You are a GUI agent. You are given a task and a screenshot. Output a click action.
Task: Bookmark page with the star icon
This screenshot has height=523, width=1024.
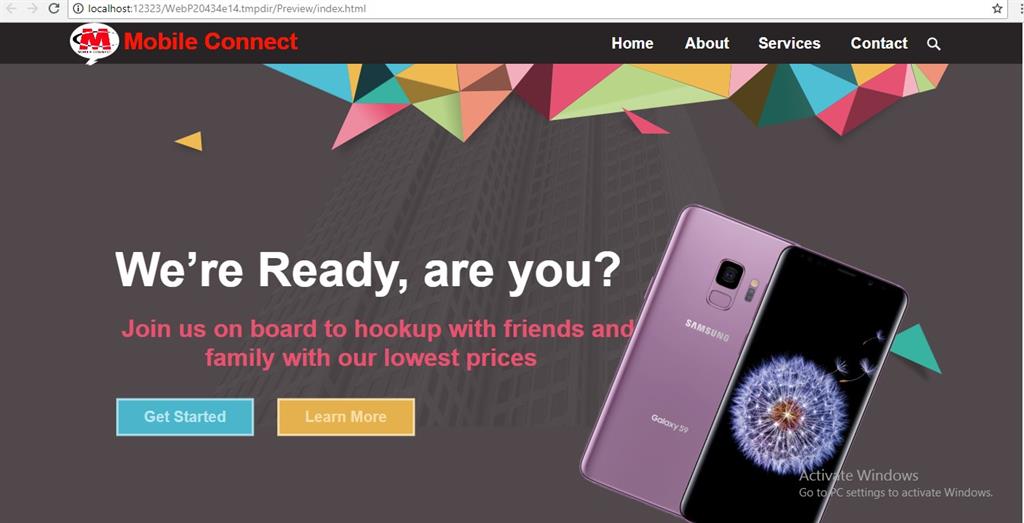pyautogui.click(x=997, y=8)
